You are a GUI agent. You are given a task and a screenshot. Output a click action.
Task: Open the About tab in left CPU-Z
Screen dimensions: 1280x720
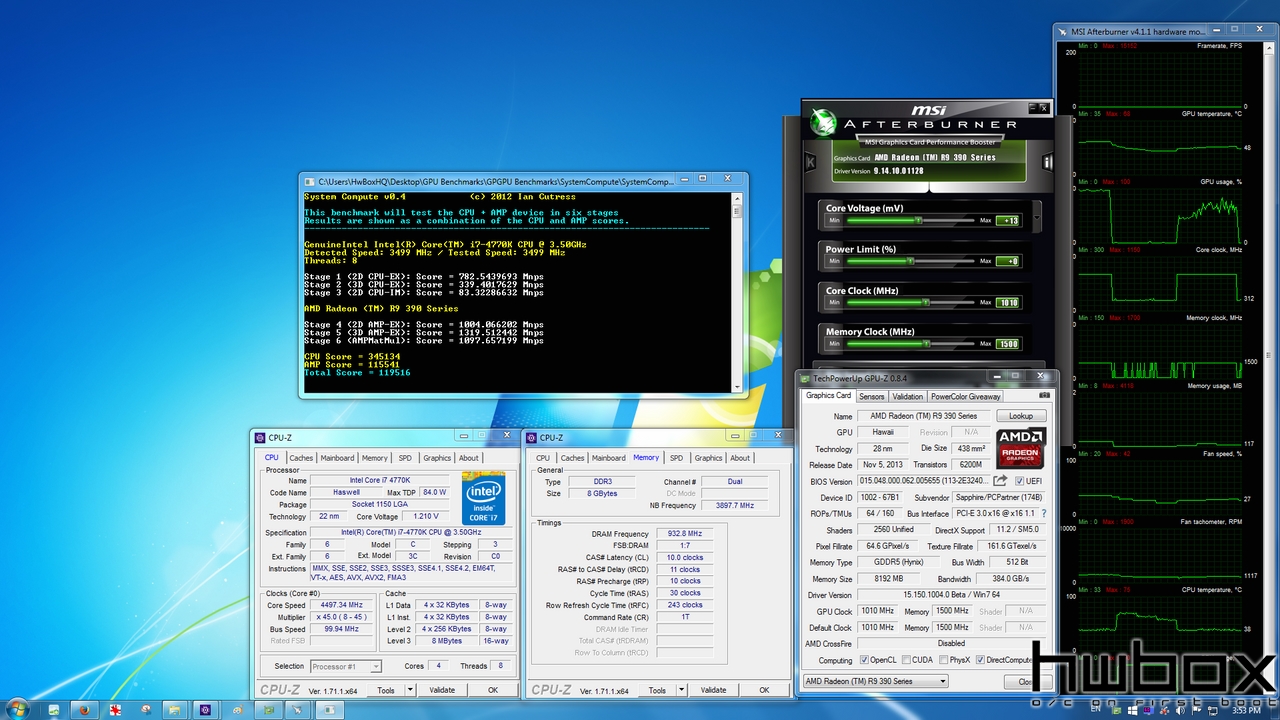(x=468, y=458)
